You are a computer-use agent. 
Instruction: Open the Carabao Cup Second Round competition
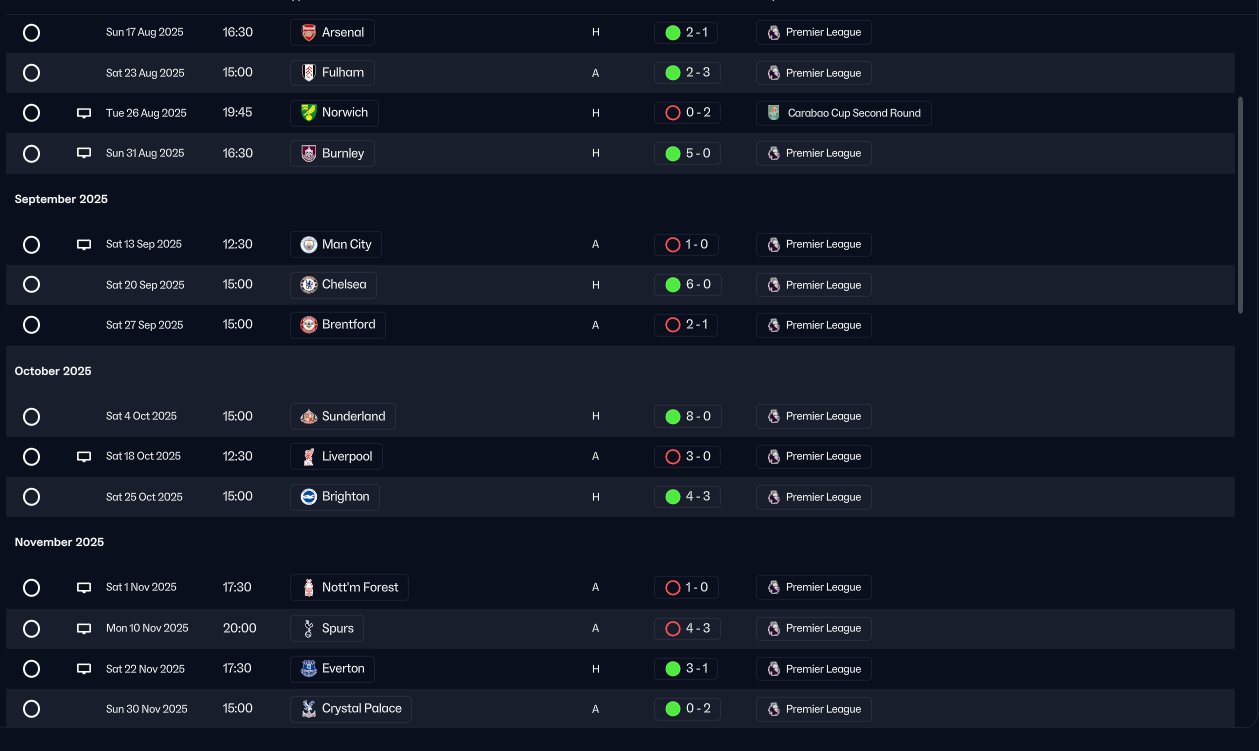844,113
